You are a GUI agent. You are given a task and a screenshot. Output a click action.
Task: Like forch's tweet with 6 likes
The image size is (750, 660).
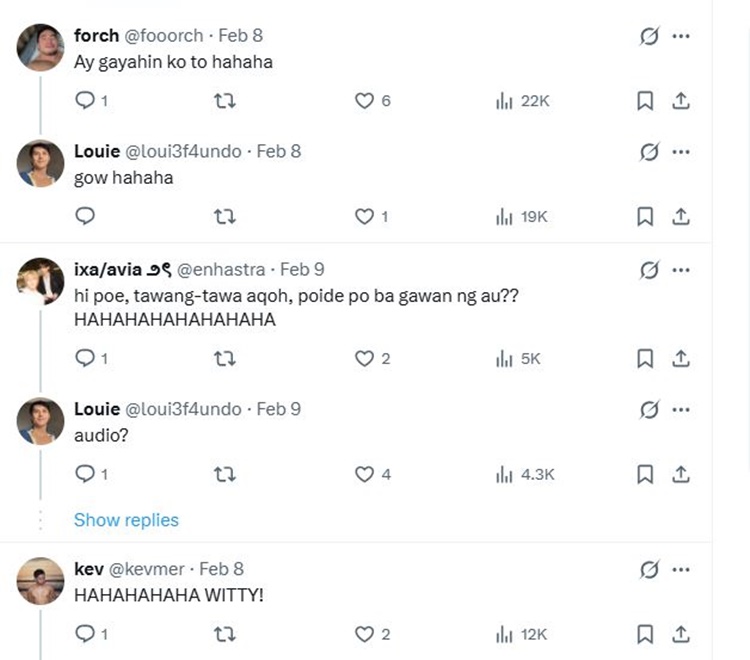365,100
